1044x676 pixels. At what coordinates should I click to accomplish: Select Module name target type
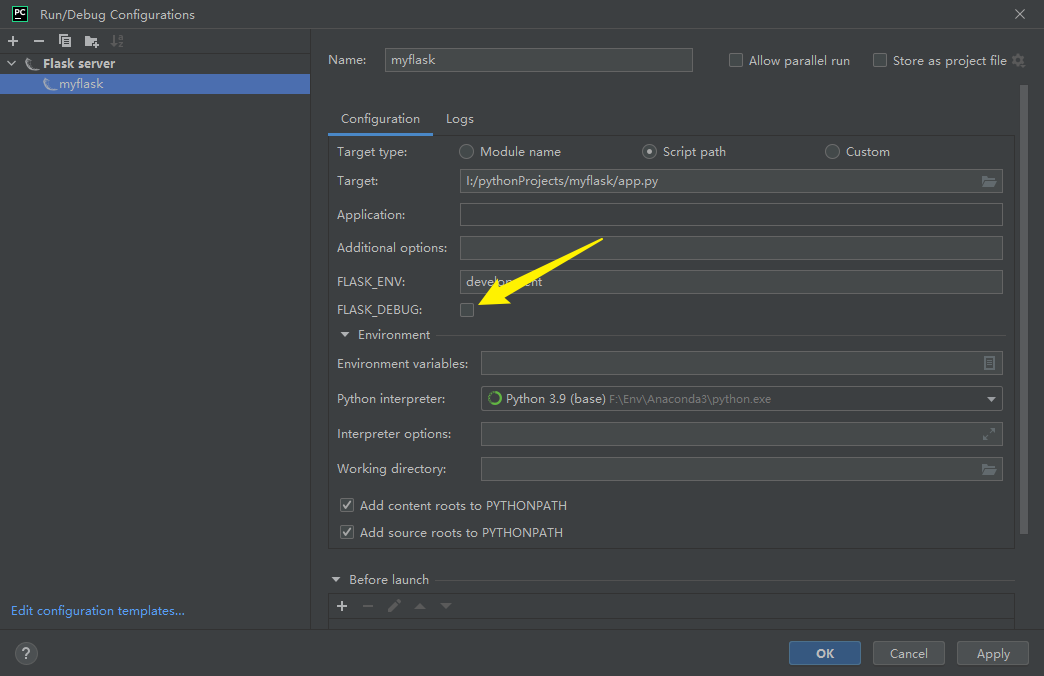(x=466, y=152)
